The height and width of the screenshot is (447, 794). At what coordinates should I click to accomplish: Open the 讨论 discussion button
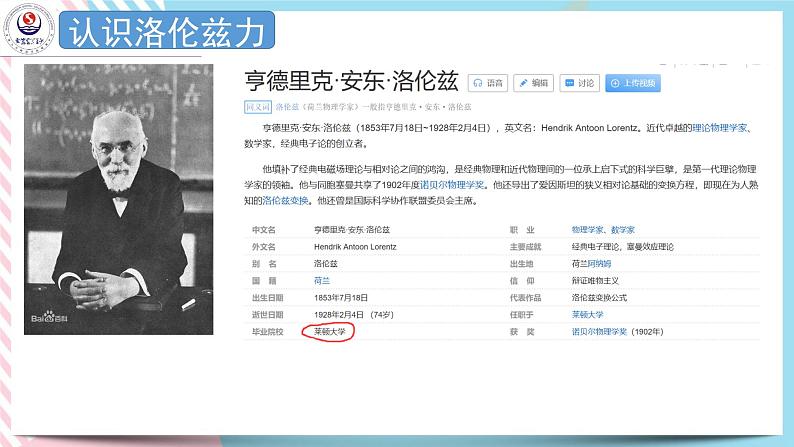point(579,83)
